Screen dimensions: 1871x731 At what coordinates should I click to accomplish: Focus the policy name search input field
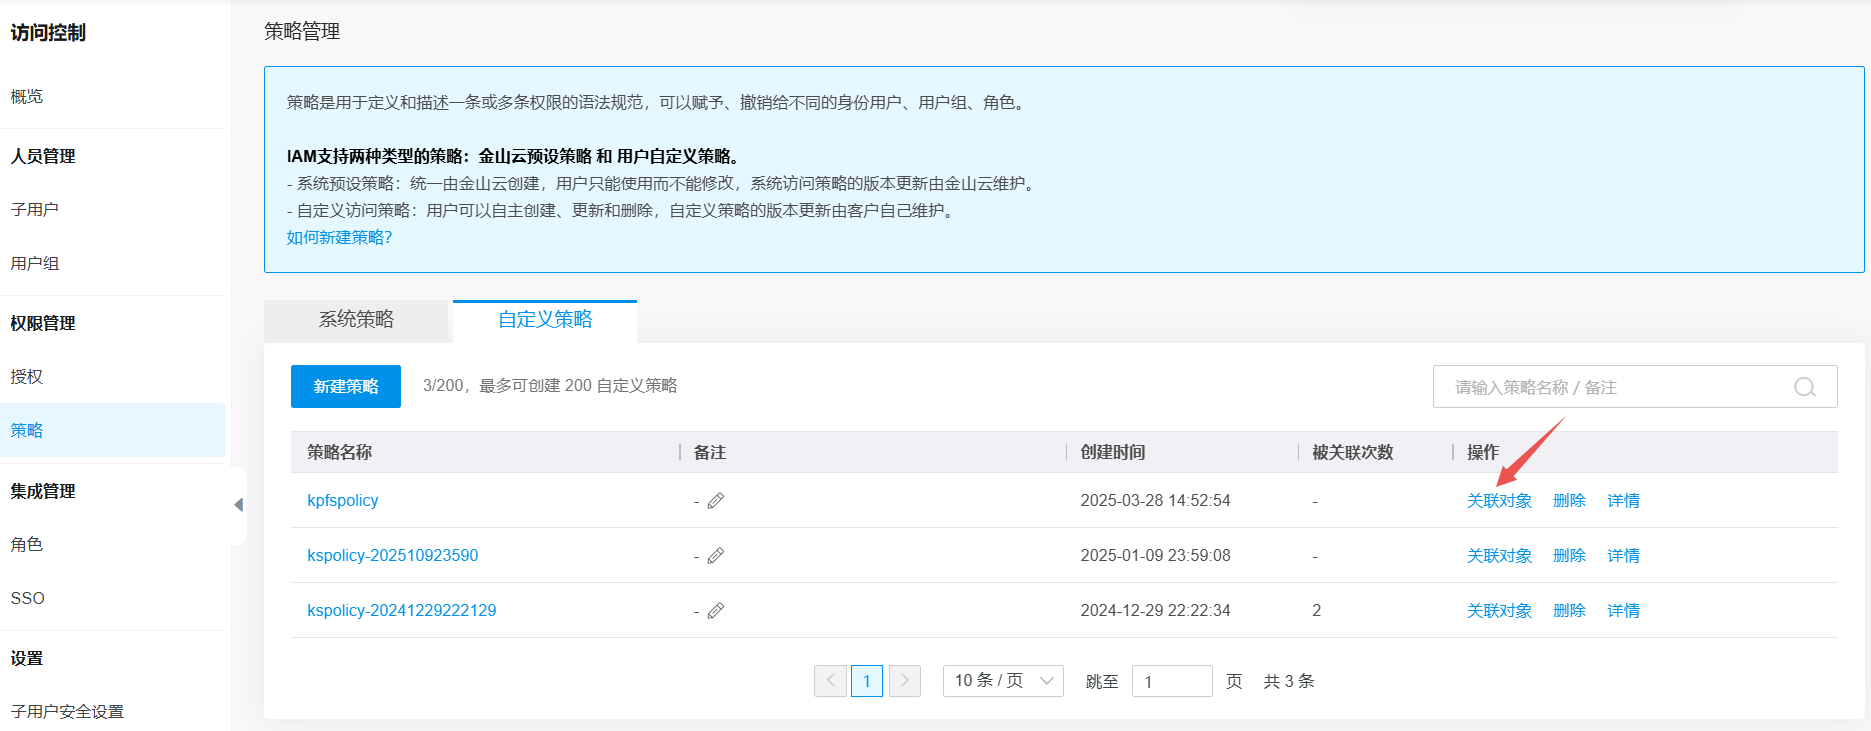pos(1610,387)
